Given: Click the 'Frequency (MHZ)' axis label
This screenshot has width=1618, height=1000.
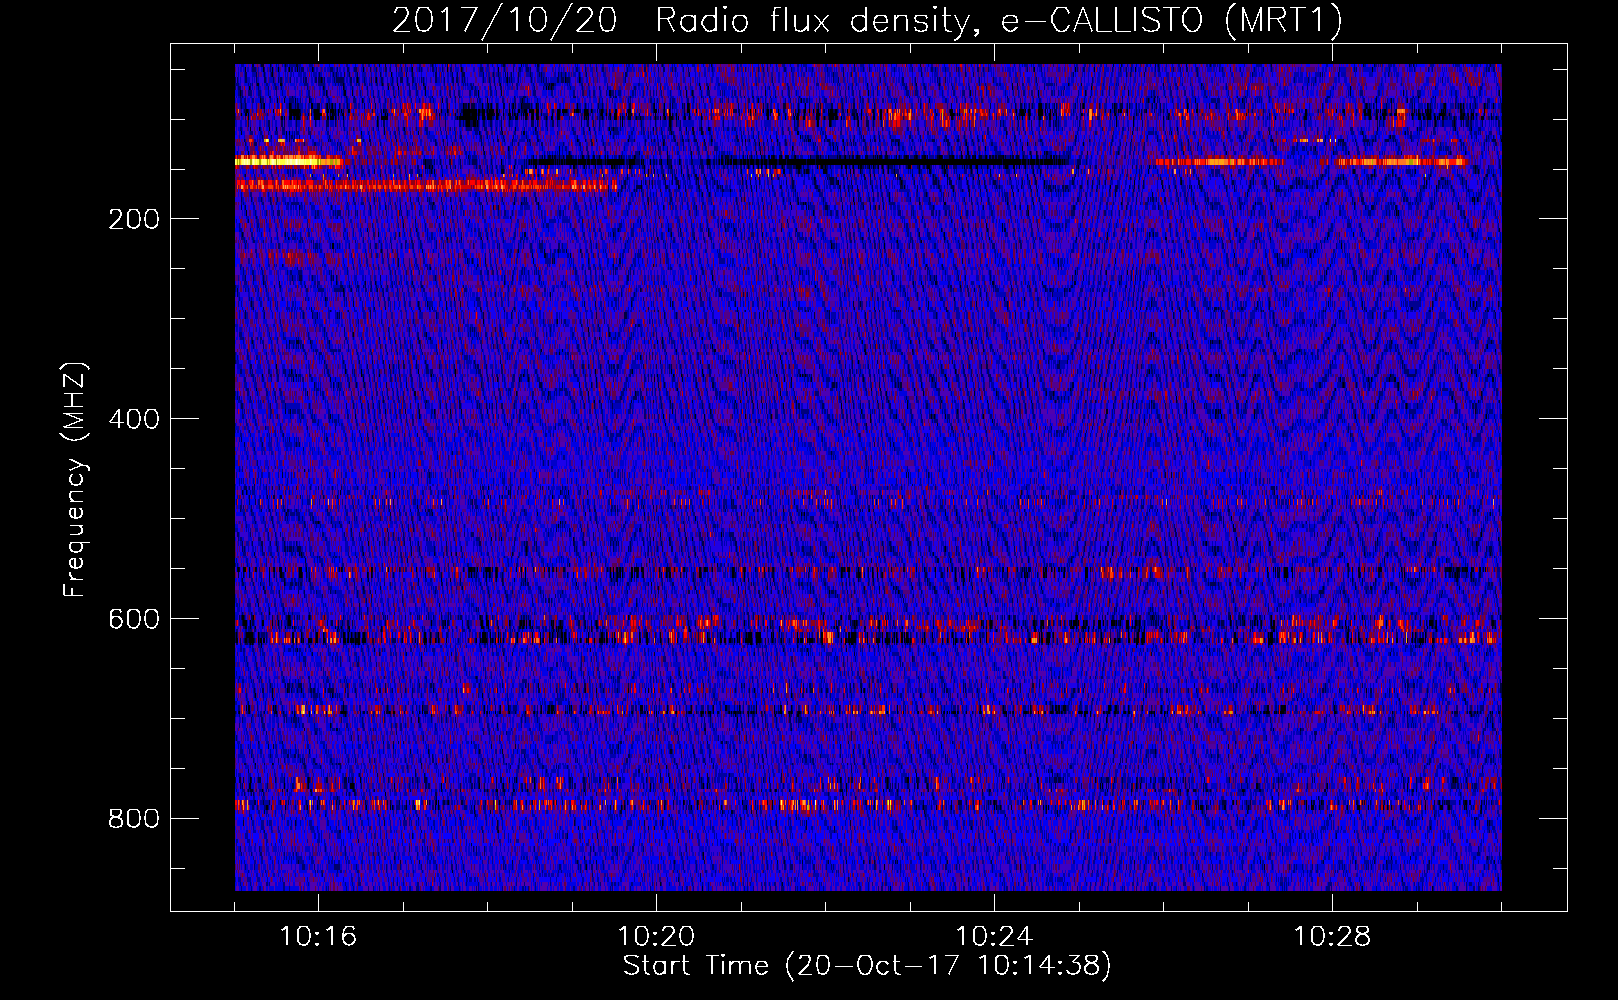Looking at the screenshot, I should click(x=75, y=479).
